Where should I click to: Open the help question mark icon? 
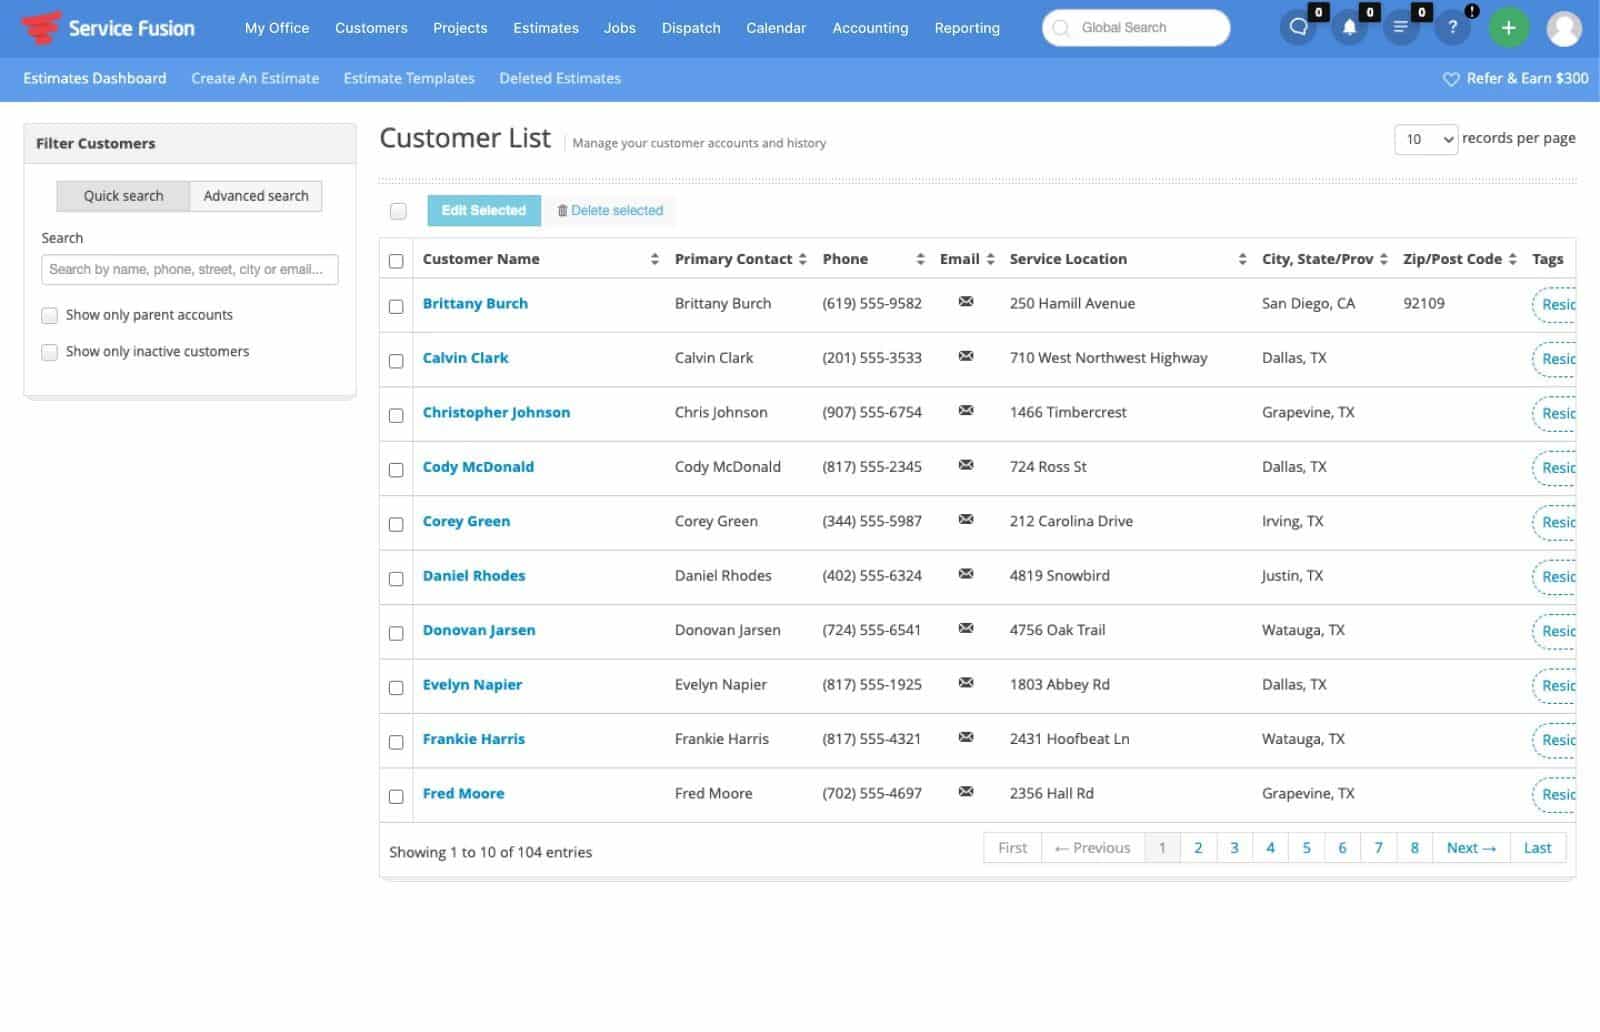coord(1452,27)
